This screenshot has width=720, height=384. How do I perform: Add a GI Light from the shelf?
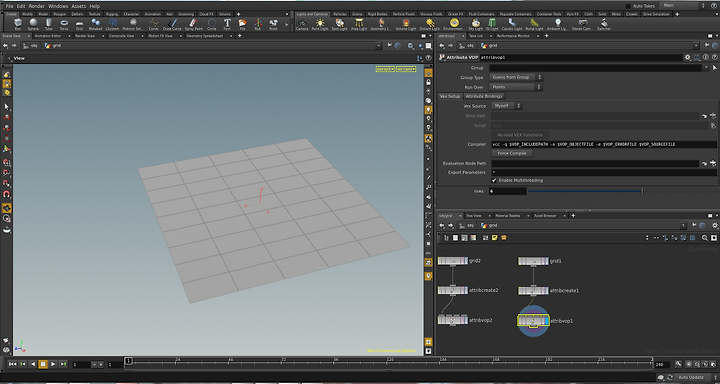pyautogui.click(x=492, y=24)
